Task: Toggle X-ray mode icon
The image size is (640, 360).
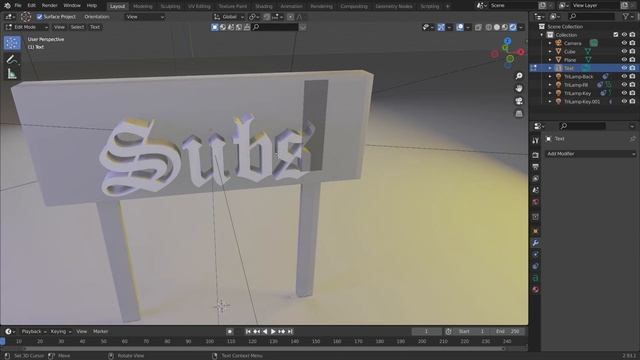Action: (x=478, y=27)
